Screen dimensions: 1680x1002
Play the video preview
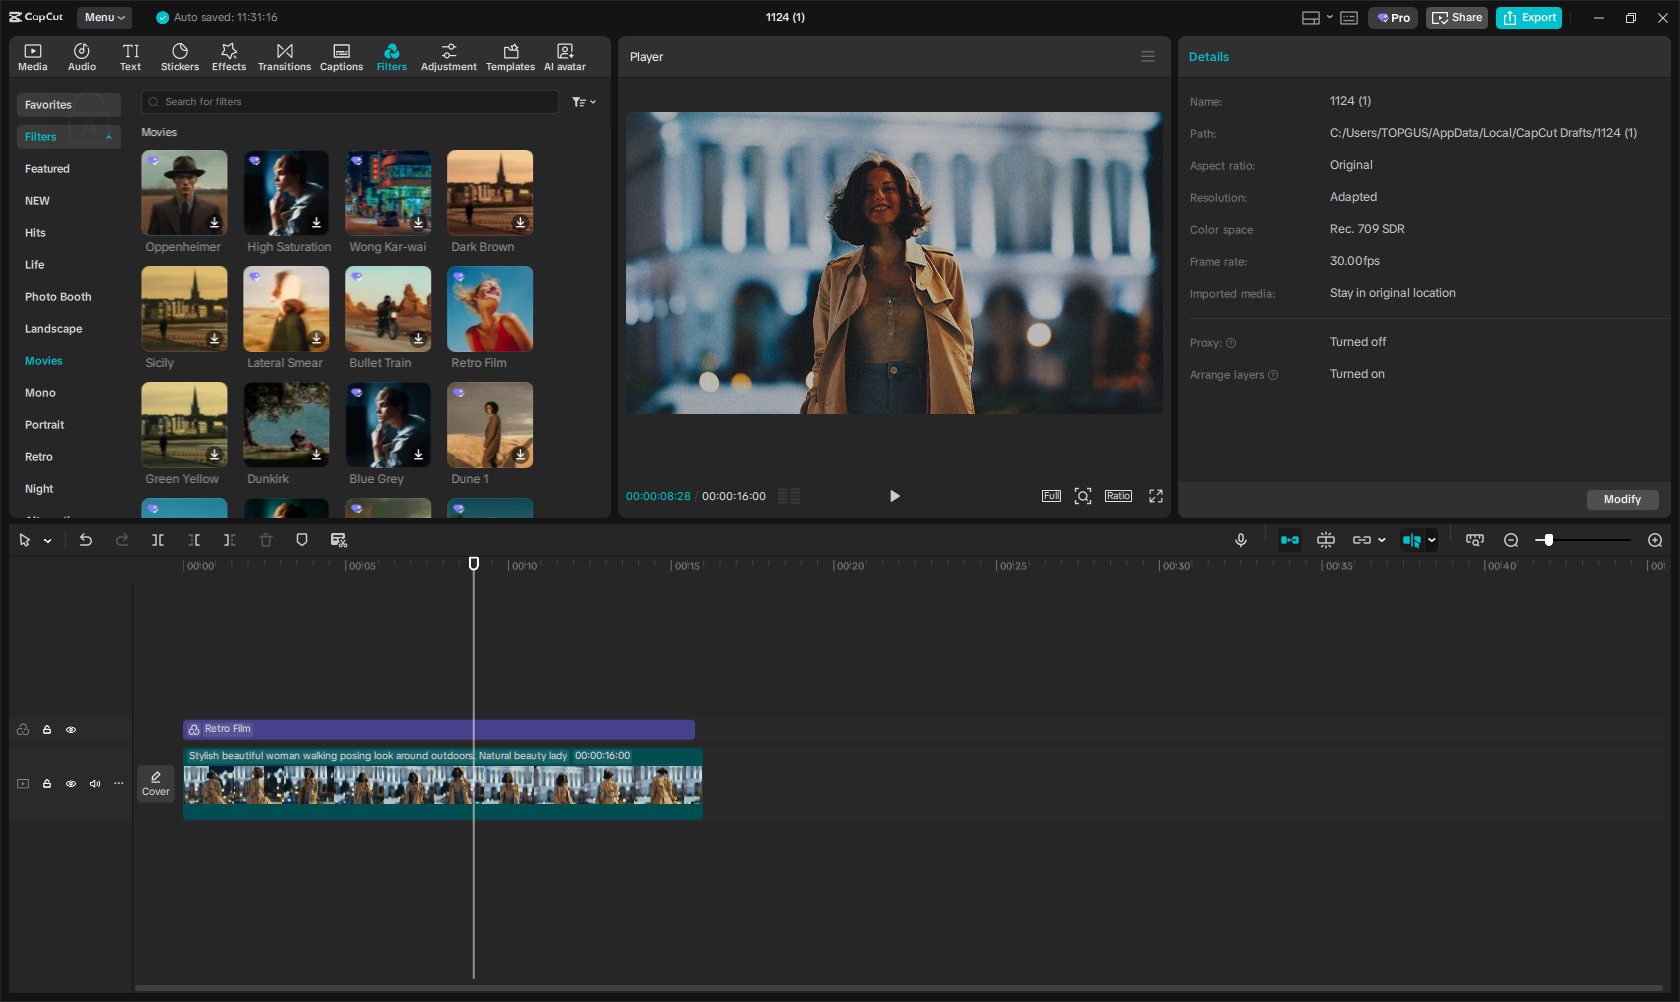pyautogui.click(x=895, y=496)
